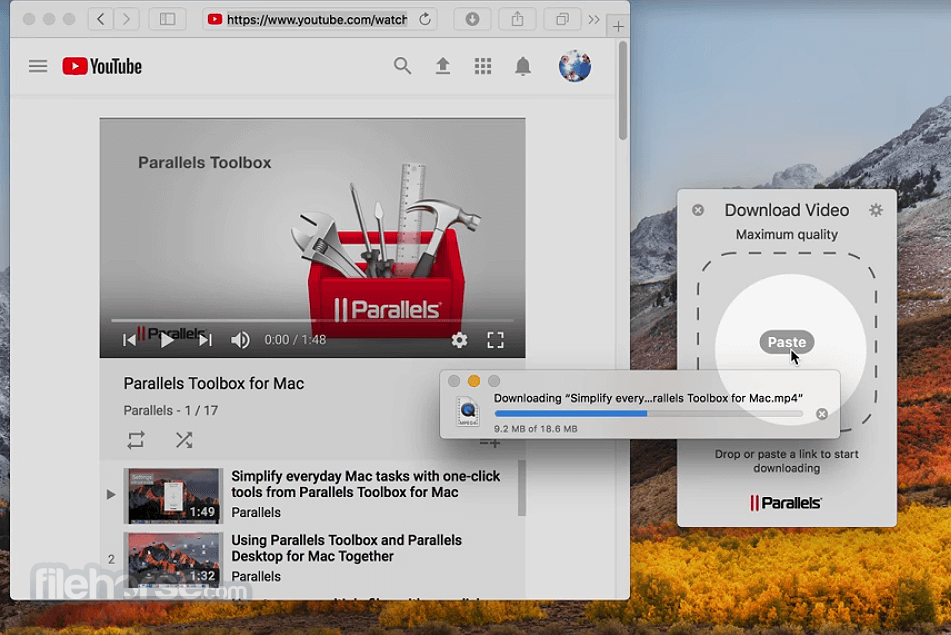This screenshot has height=635, width=951.
Task: Click the Parallels logo in Download Video panel
Action: [x=785, y=503]
